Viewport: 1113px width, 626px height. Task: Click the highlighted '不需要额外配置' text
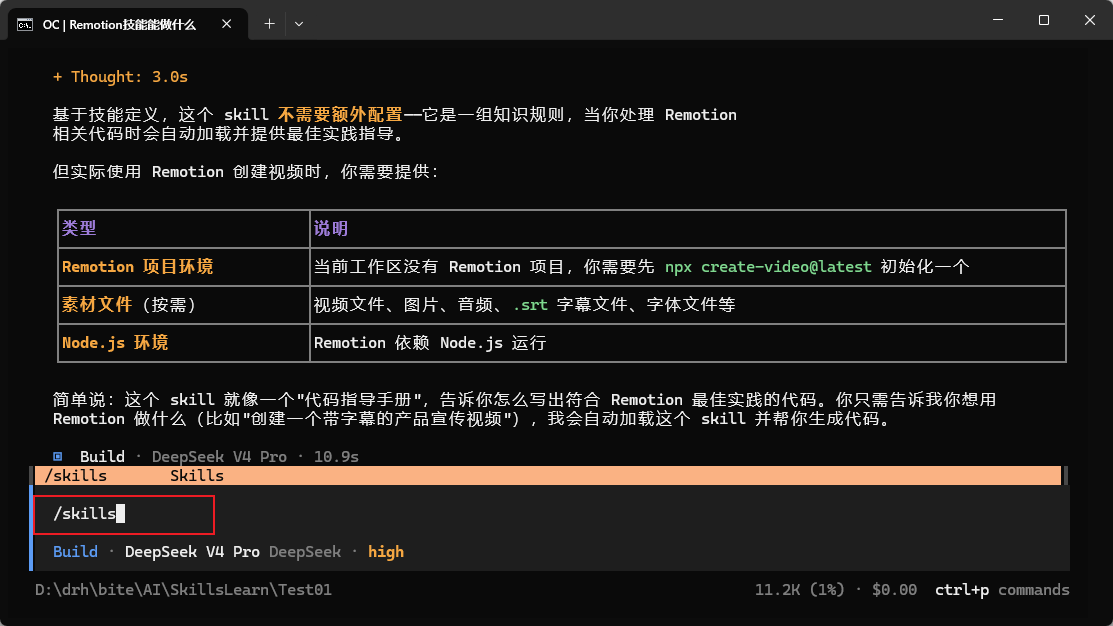pyautogui.click(x=340, y=114)
